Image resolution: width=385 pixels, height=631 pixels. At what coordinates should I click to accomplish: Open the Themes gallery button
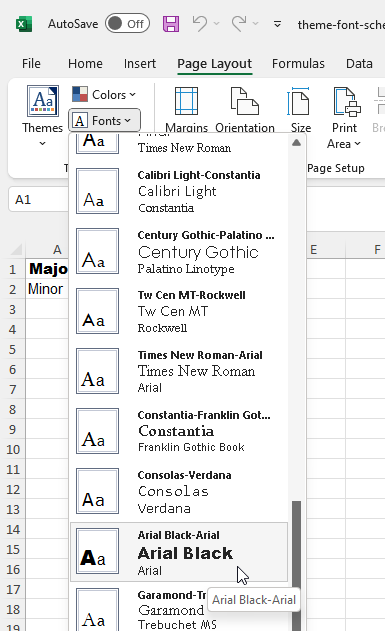tap(43, 116)
